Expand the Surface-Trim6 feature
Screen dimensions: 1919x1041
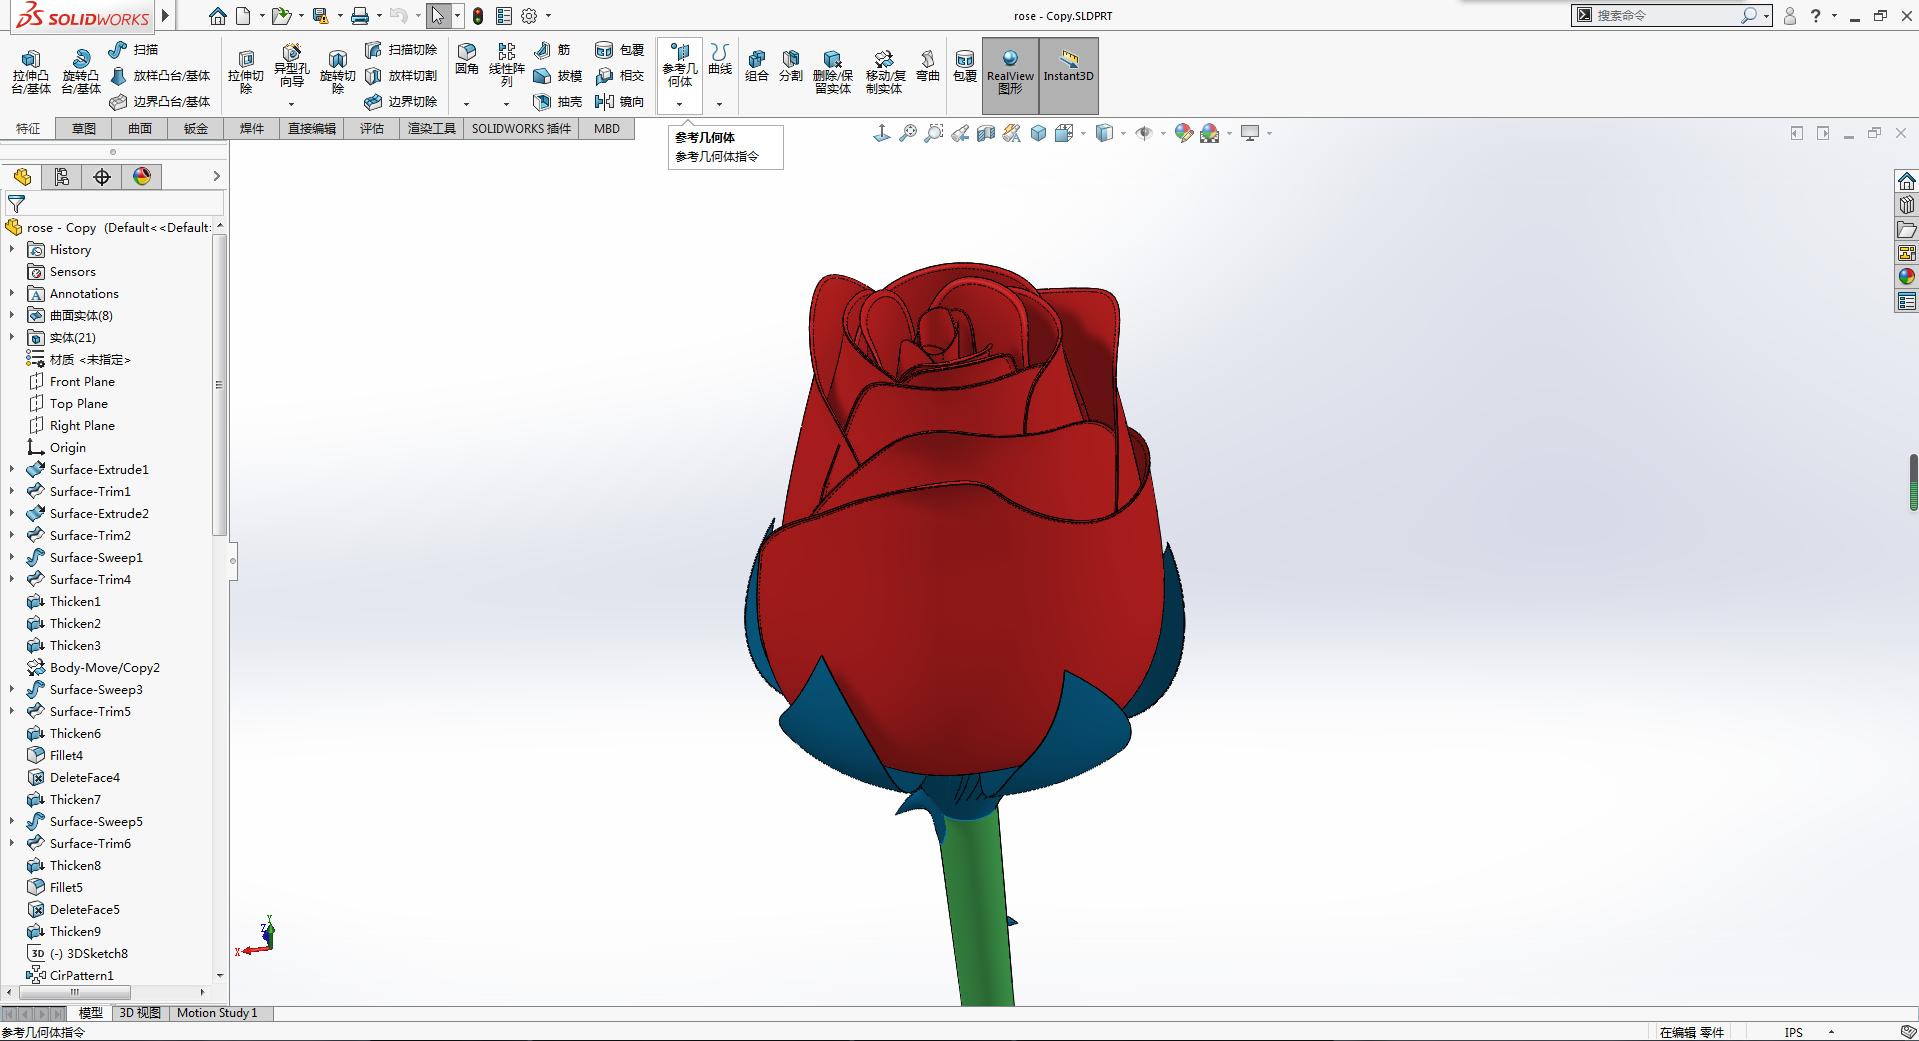(12, 844)
